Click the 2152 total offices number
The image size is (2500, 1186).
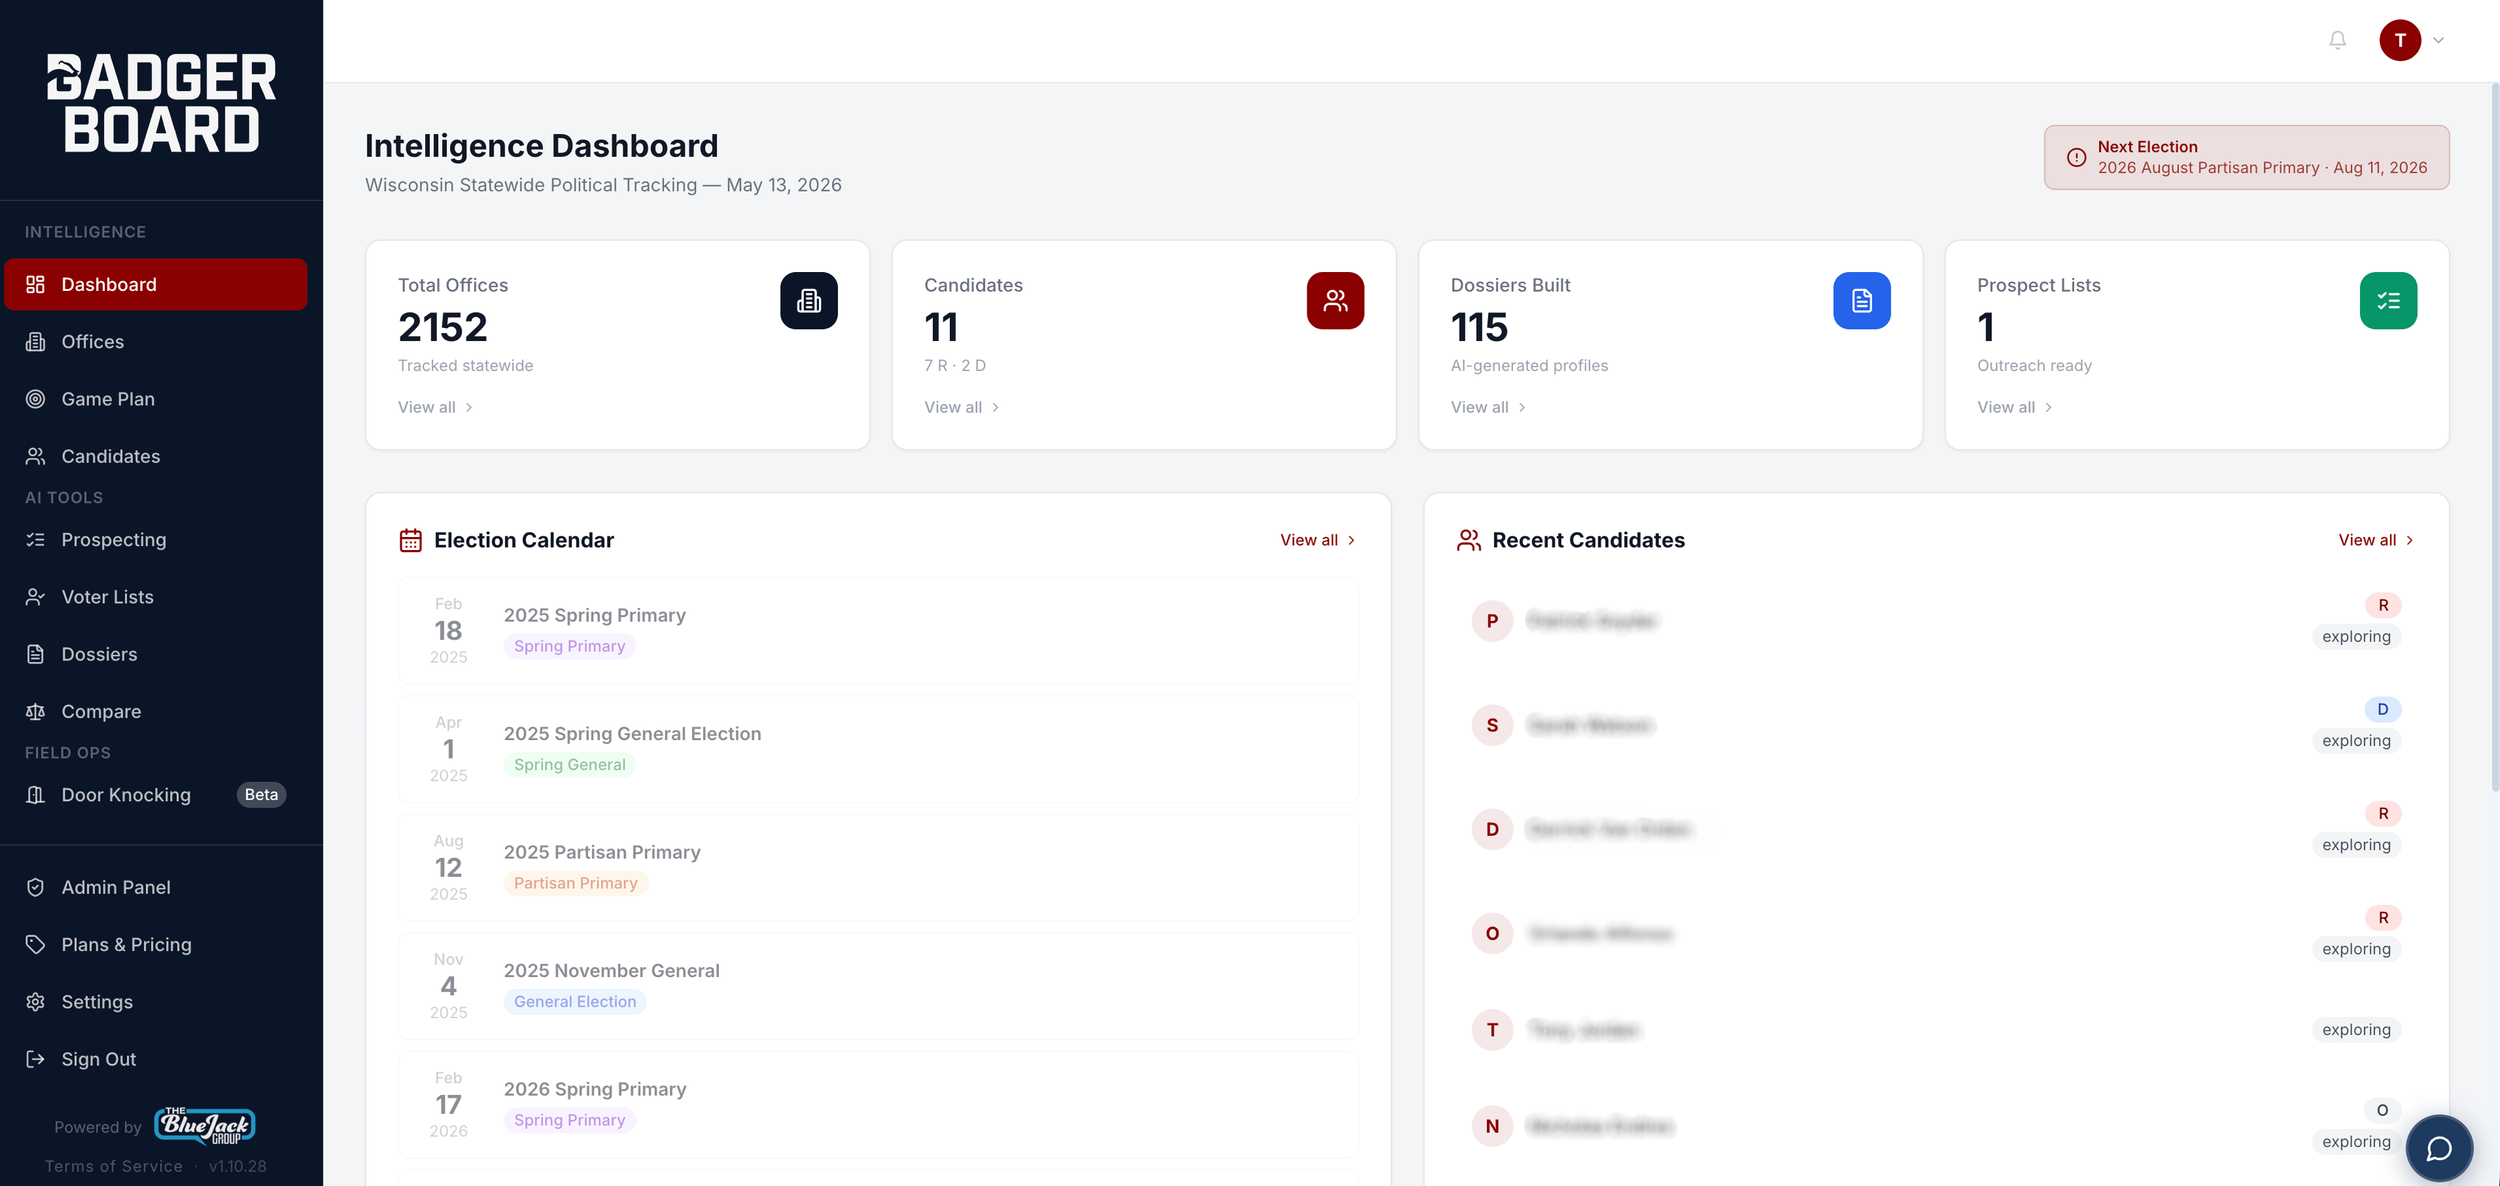(443, 327)
